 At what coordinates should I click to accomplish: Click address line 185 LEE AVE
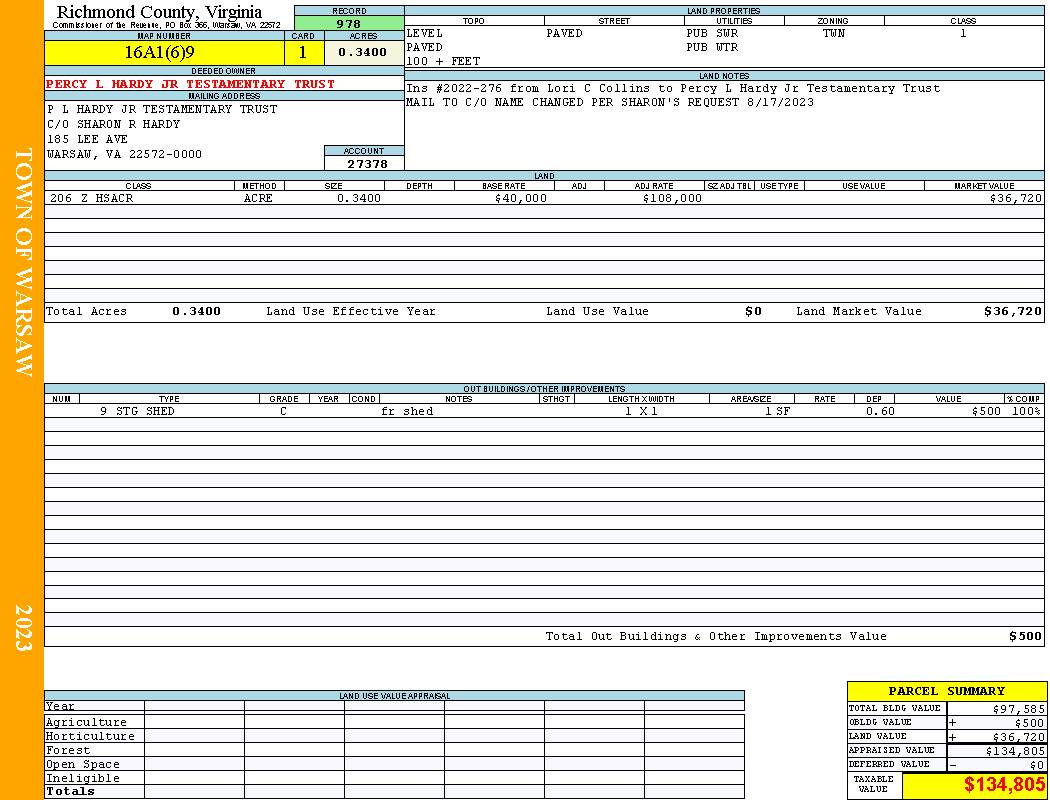pyautogui.click(x=88, y=139)
